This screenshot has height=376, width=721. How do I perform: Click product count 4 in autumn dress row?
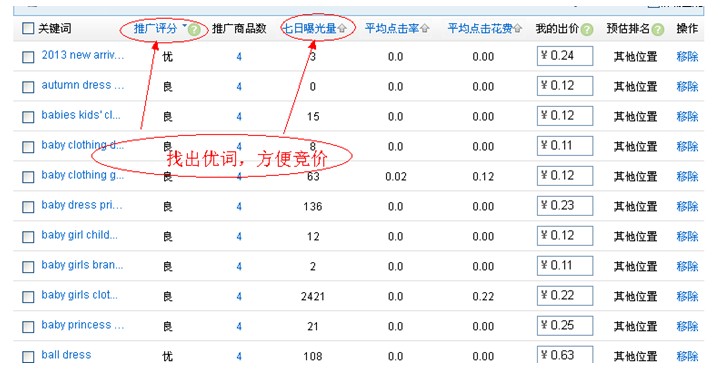coord(239,86)
